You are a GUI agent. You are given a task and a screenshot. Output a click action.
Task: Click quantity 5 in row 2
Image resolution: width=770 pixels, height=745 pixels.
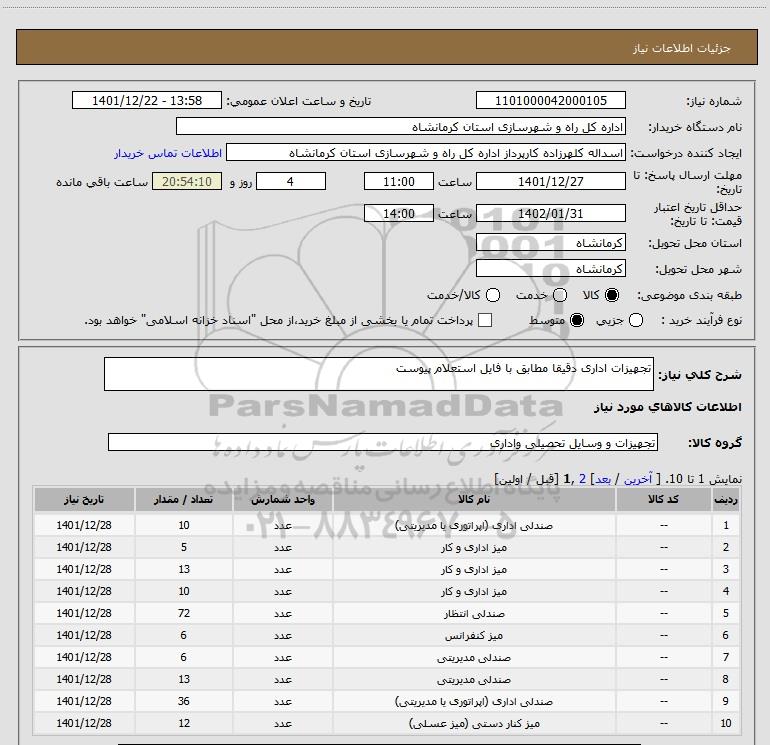184,547
